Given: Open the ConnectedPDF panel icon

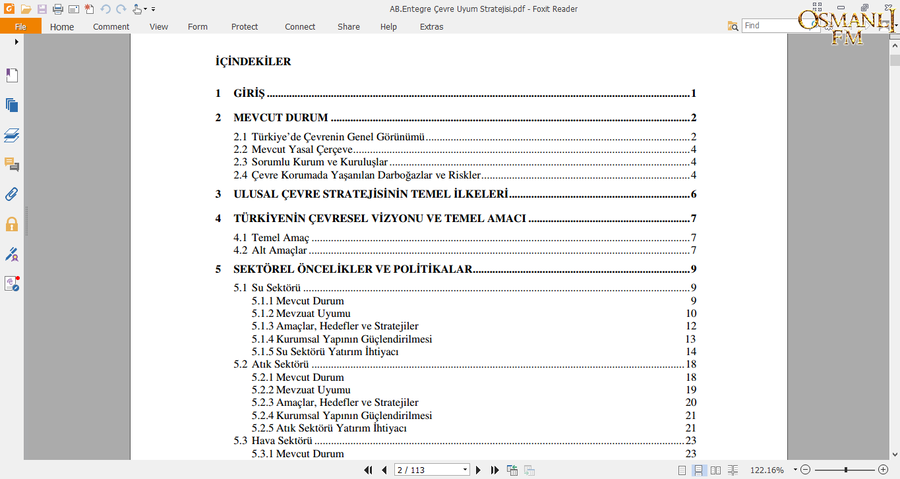Looking at the screenshot, I should pyautogui.click(x=11, y=283).
